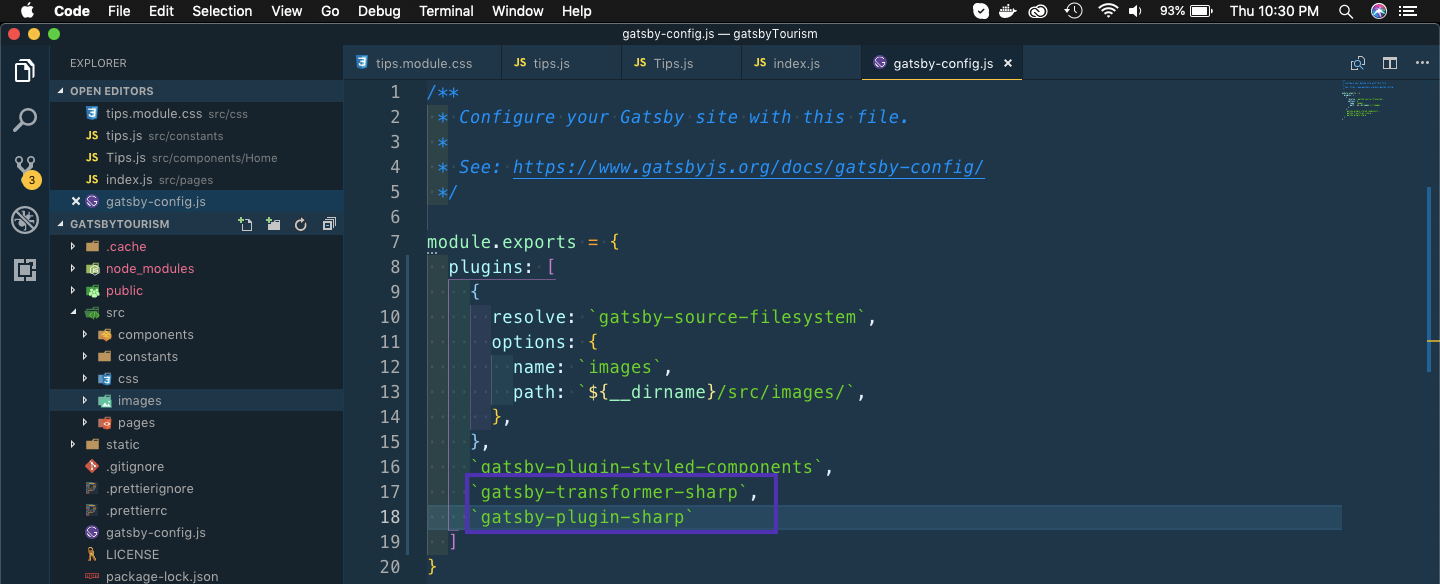The height and width of the screenshot is (584, 1440).
Task: Collapse all folders in GATSBYTOURISM explorer
Action: point(328,225)
